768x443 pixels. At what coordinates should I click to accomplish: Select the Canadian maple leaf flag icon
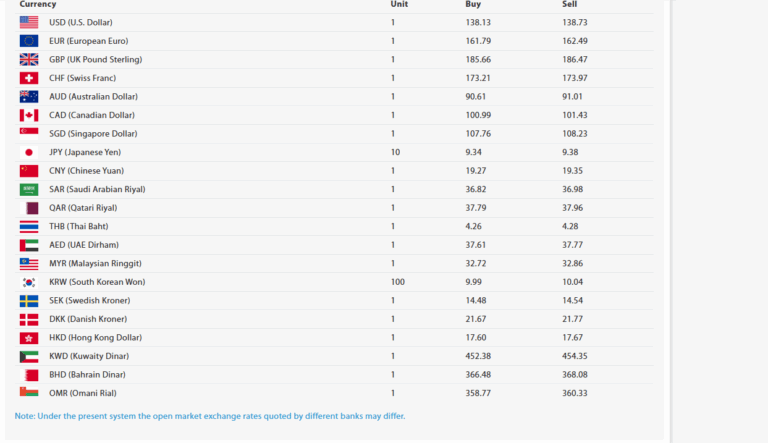coord(29,115)
